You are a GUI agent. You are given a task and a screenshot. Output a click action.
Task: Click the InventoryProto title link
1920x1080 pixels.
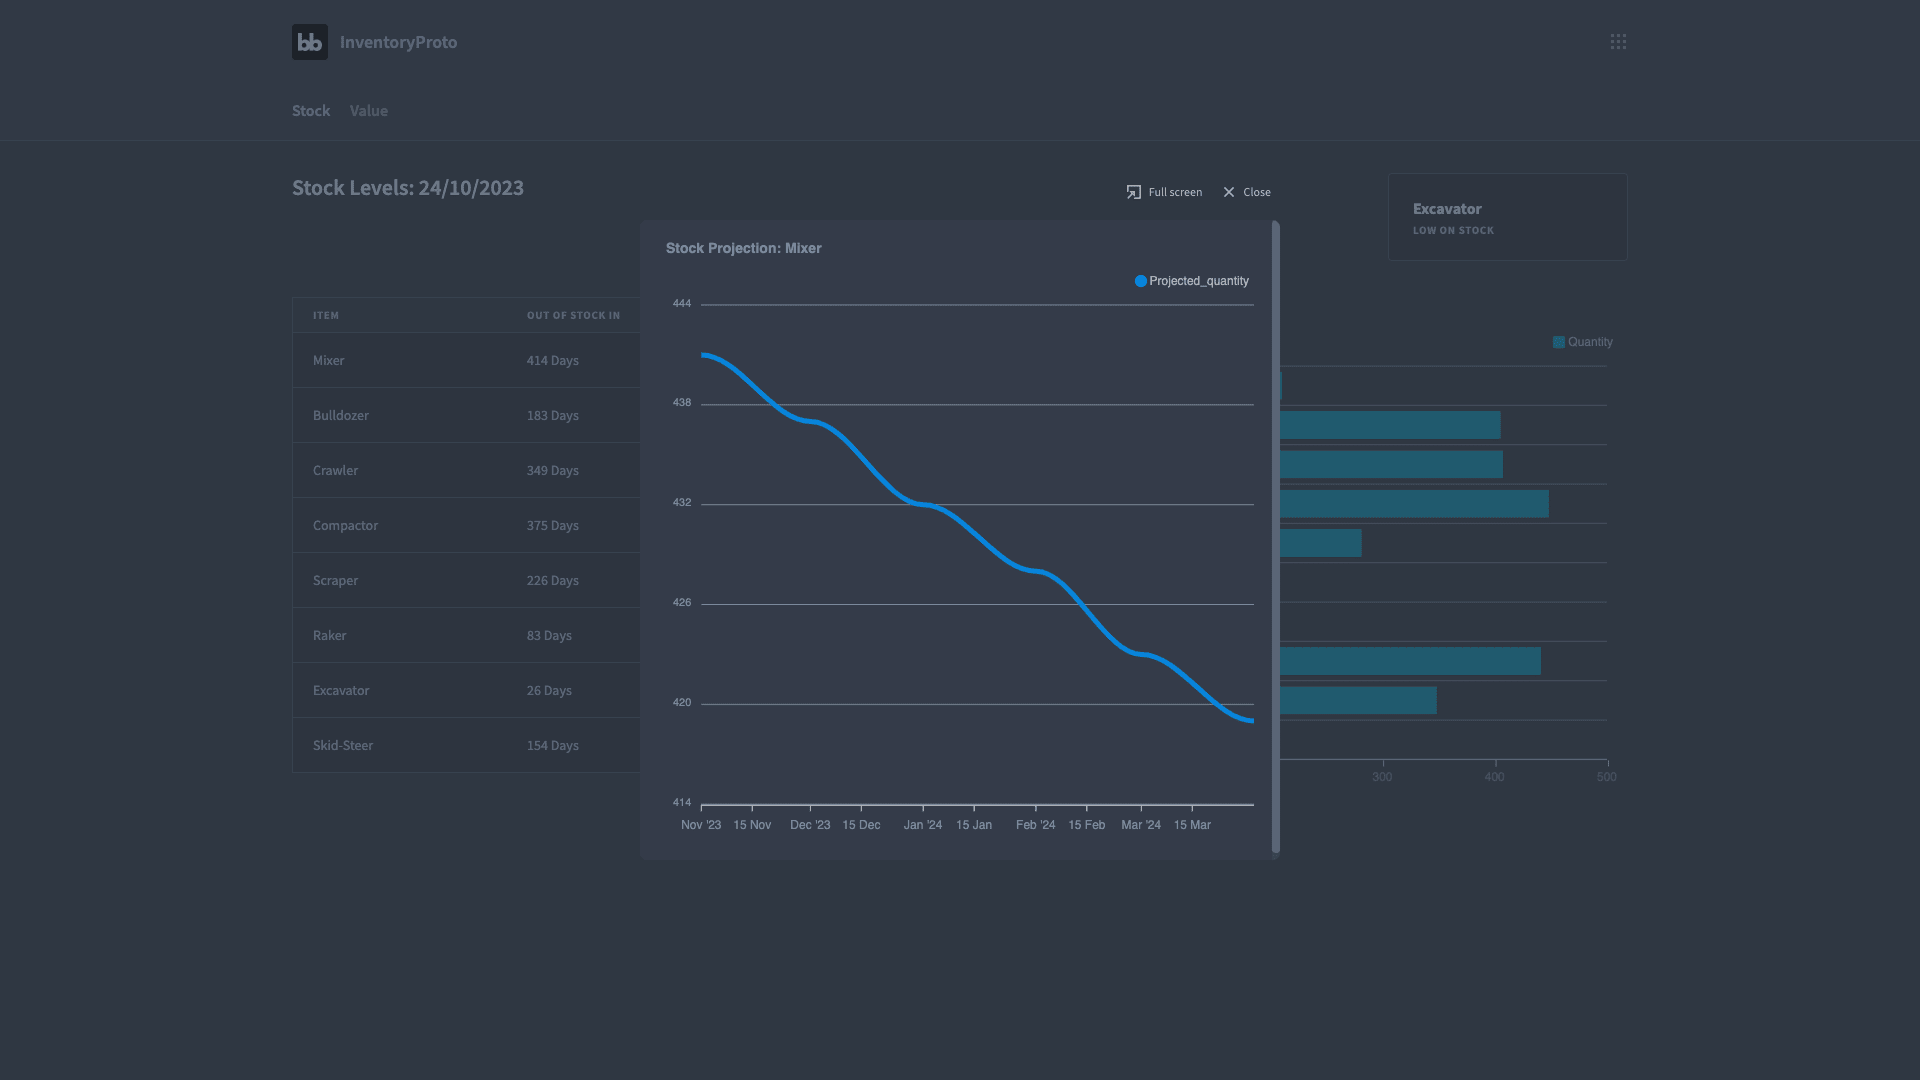click(398, 42)
